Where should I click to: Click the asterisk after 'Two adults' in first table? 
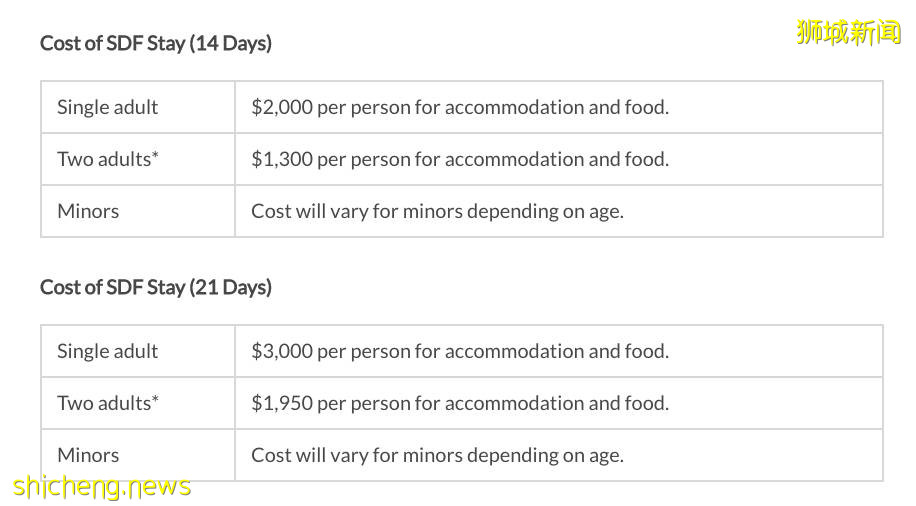155,156
